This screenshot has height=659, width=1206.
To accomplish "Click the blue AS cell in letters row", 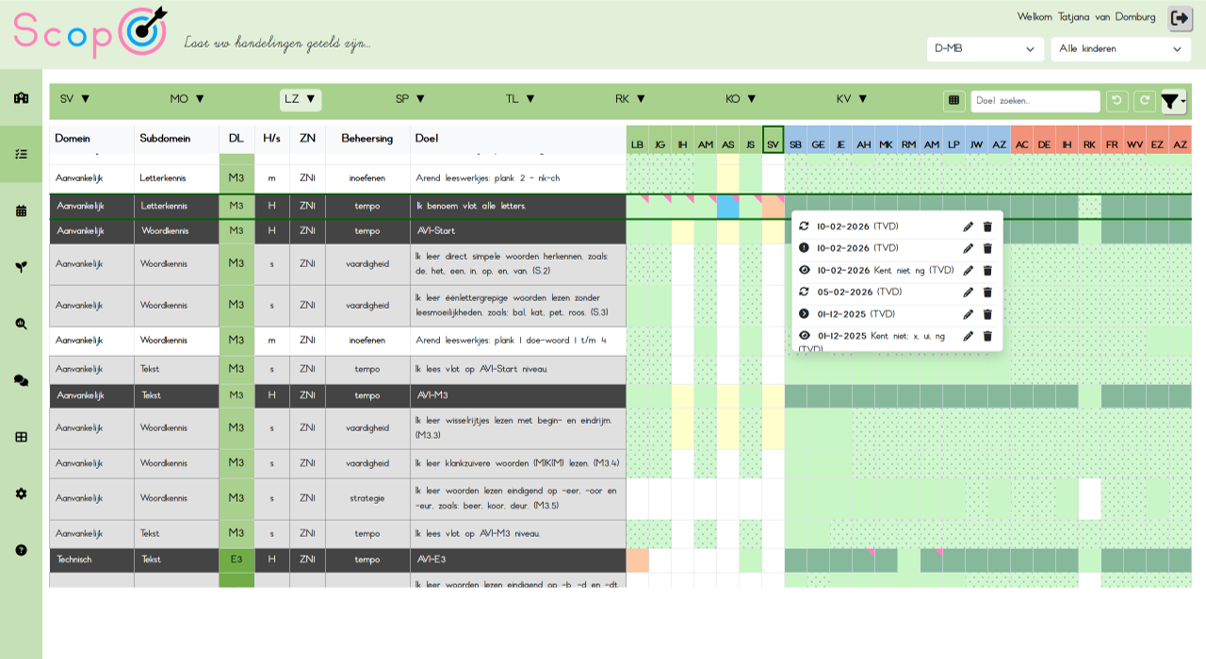I will click(x=728, y=207).
